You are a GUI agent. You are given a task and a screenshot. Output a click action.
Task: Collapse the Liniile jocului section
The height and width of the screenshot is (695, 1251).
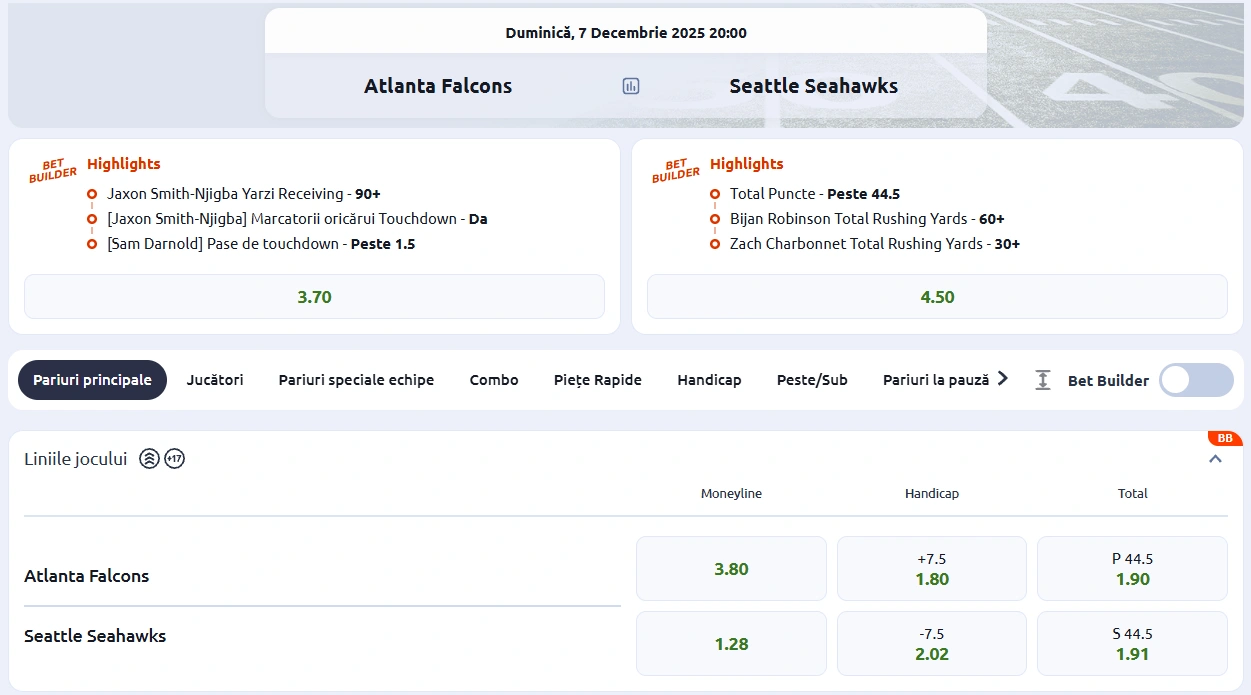(x=1215, y=458)
